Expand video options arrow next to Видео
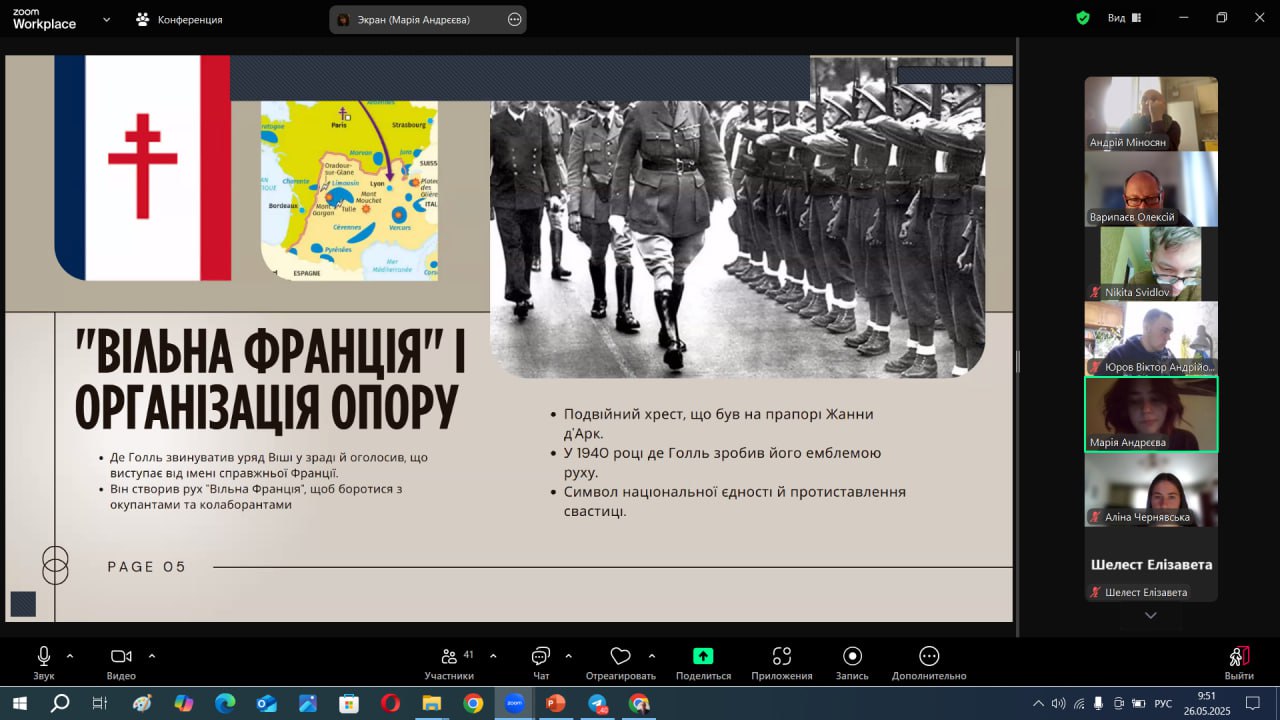Image resolution: width=1280 pixels, height=720 pixels. [152, 656]
